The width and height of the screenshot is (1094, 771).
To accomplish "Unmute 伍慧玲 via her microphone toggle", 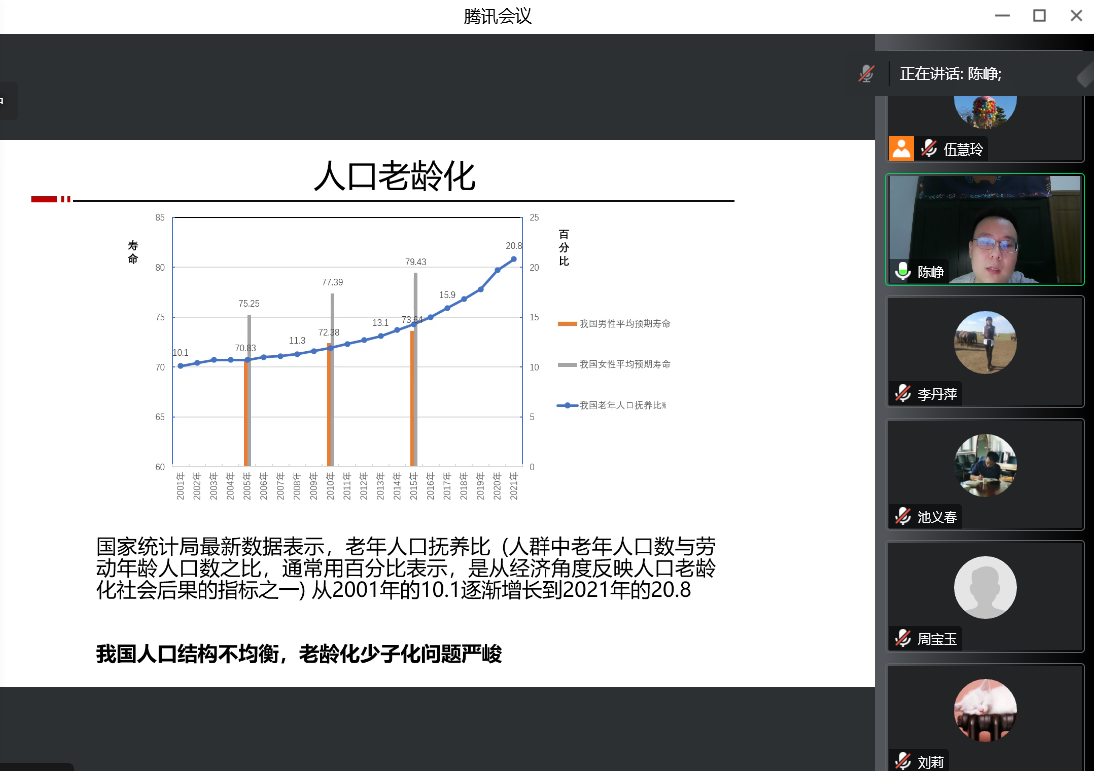I will pos(928,148).
